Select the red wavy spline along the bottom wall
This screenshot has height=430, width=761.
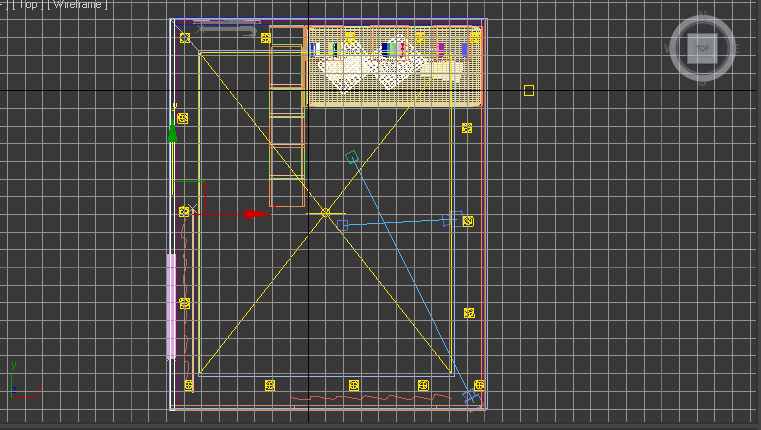(370, 397)
